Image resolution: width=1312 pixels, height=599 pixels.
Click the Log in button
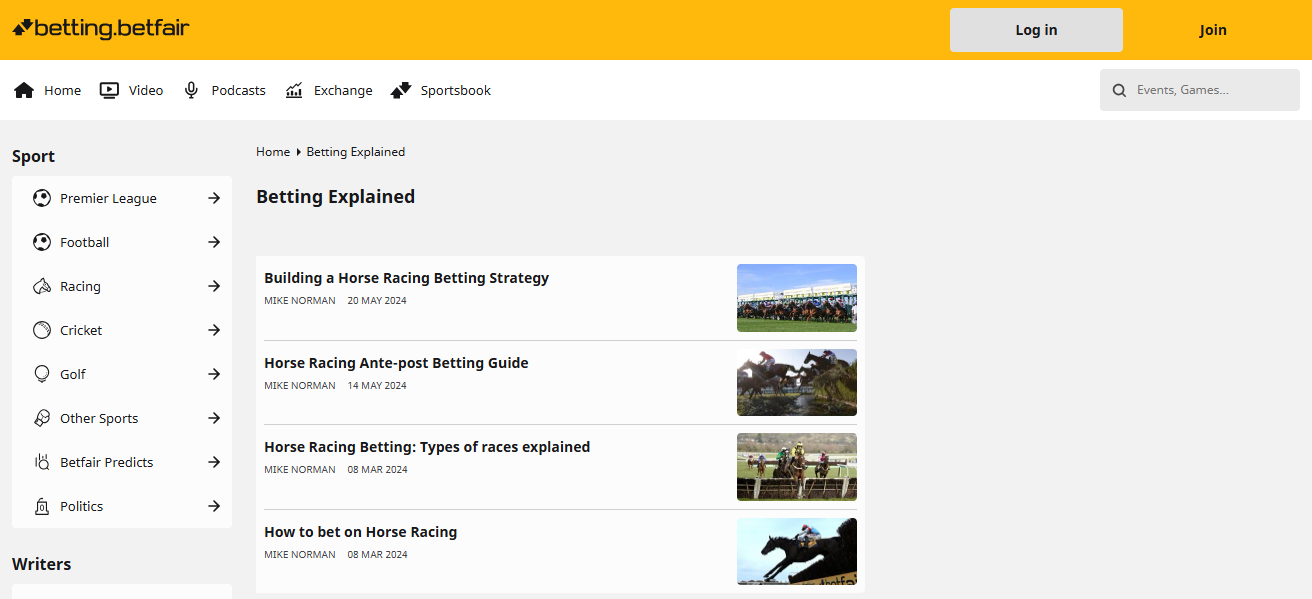click(1036, 30)
